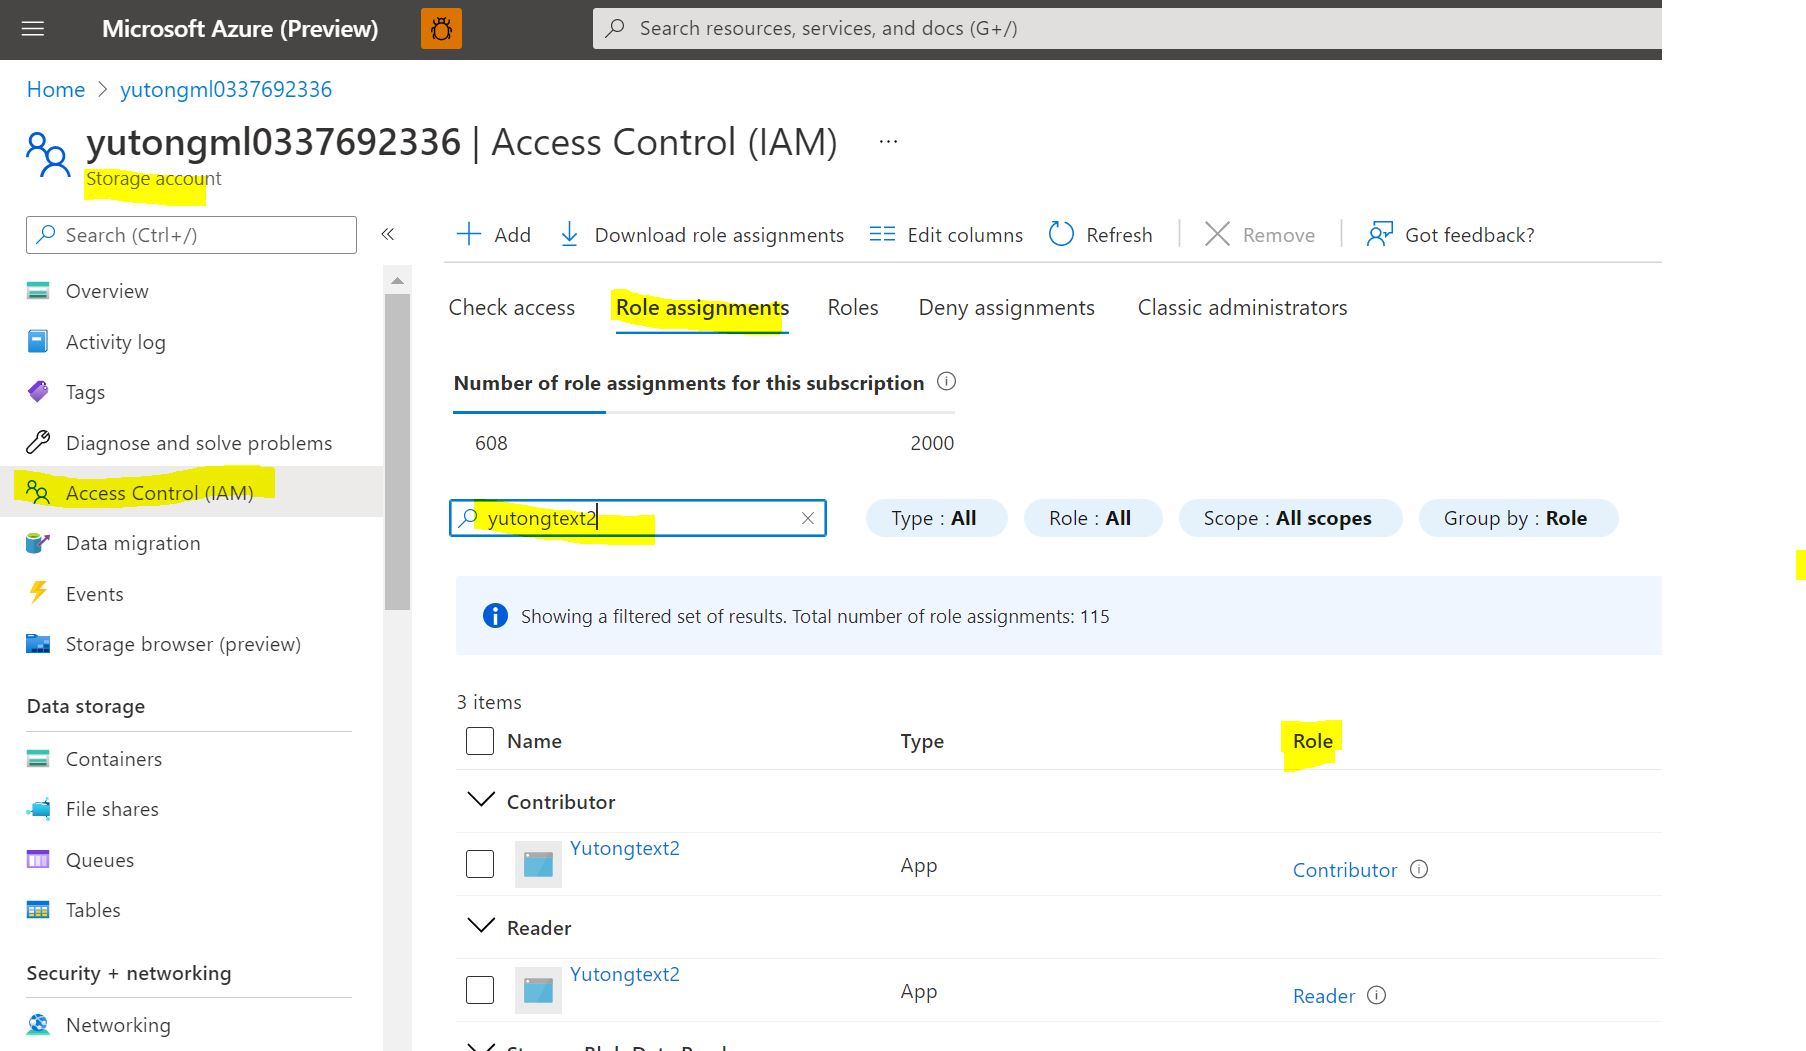Click the info icon beside Contributor role

point(1419,869)
